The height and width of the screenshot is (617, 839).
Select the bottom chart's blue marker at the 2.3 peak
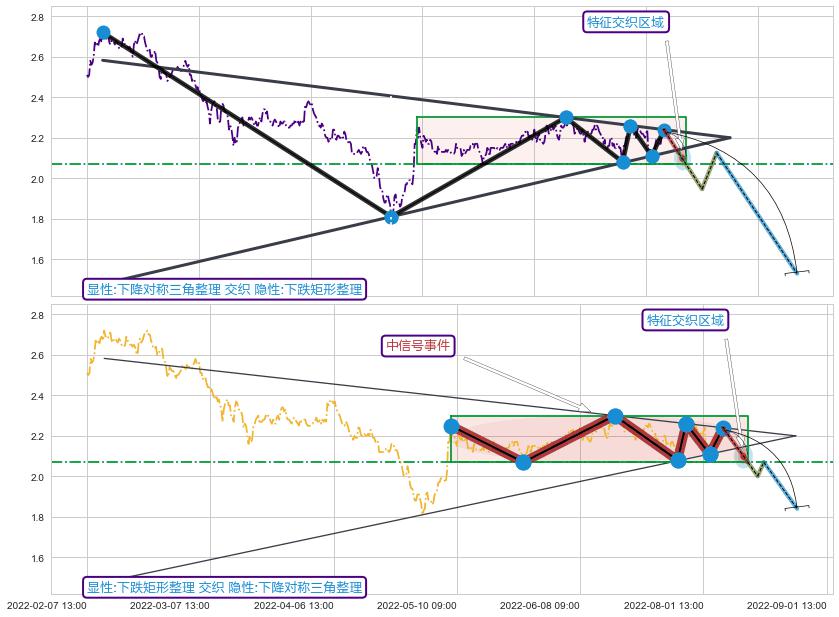(615, 416)
